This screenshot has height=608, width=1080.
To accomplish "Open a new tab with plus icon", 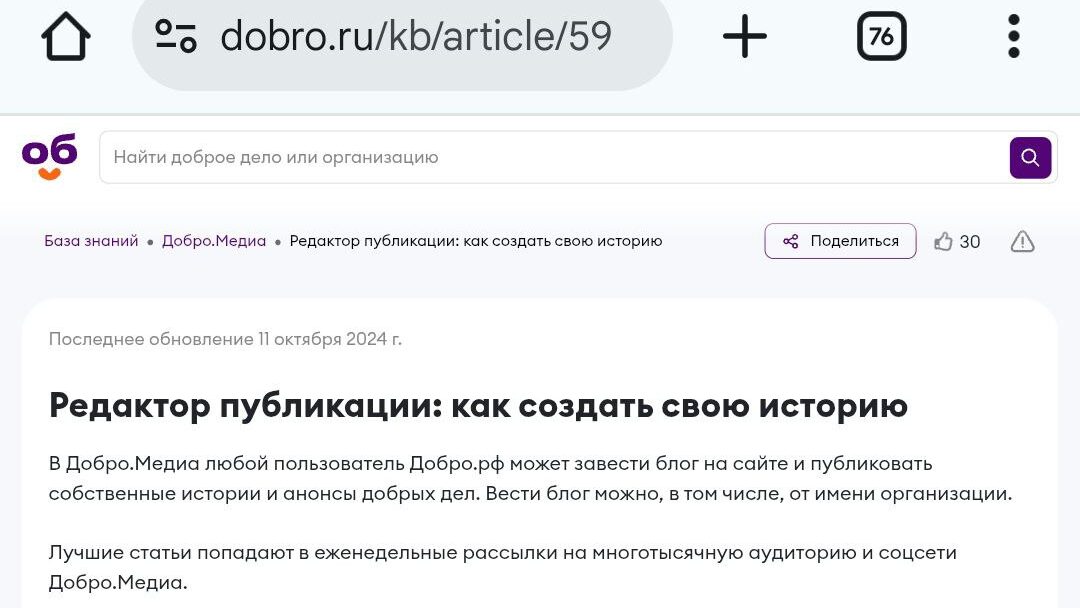I will pos(745,36).
